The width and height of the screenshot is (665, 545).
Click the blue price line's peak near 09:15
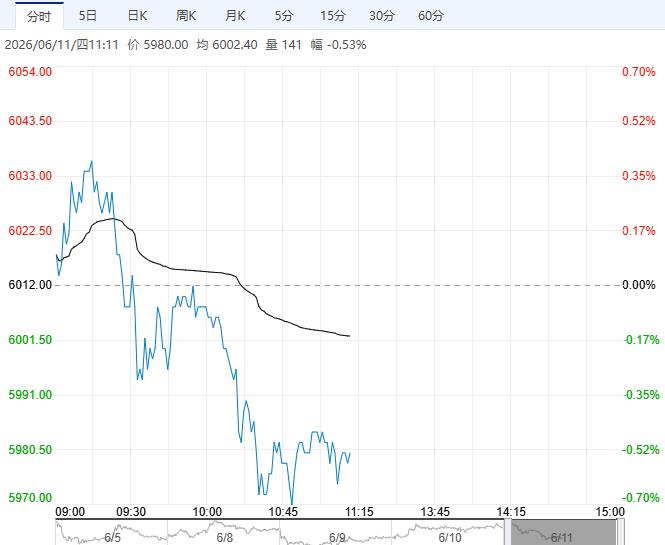click(92, 161)
